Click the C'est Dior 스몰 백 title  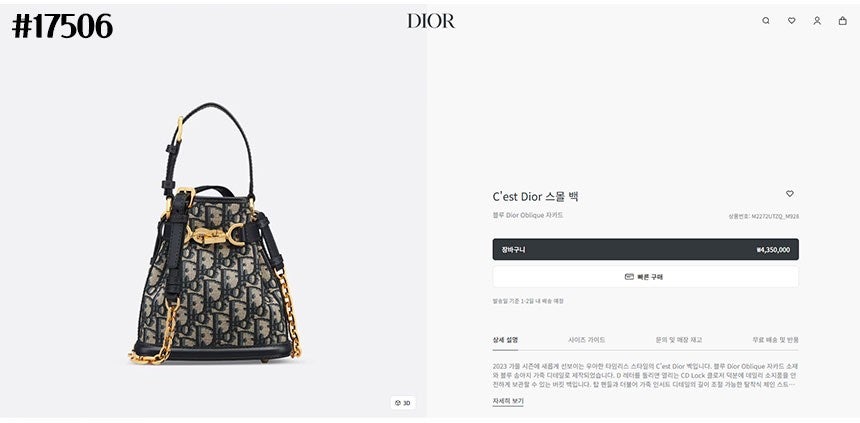pyautogui.click(x=535, y=196)
